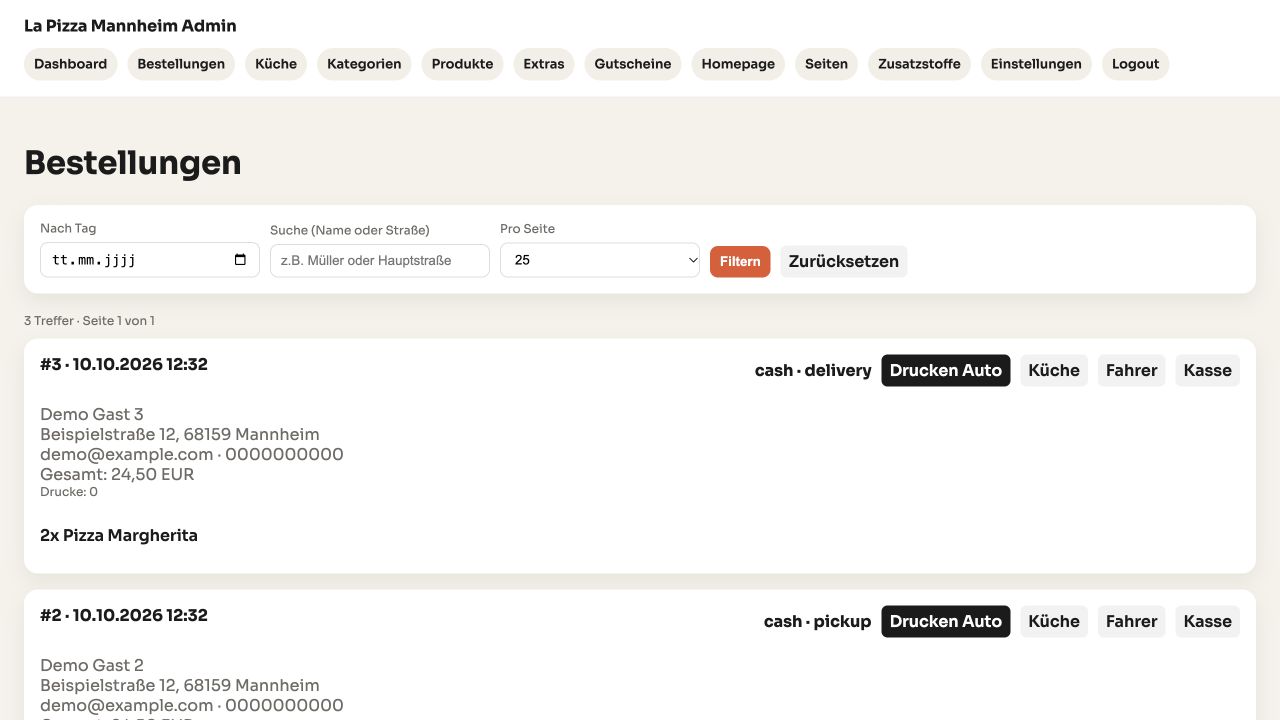The width and height of the screenshot is (1280, 720).
Task: Open the Seiten section
Action: 826,64
